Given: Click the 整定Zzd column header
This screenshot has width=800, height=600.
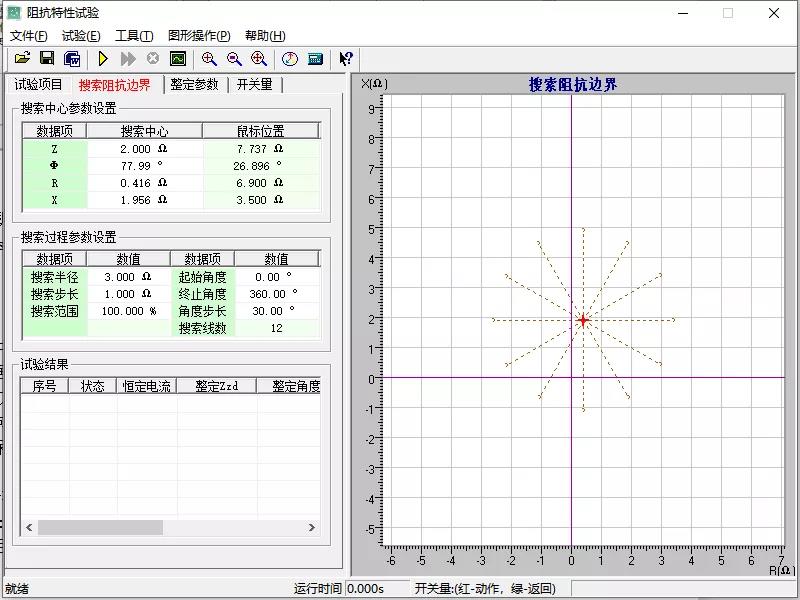Looking at the screenshot, I should point(216,386).
